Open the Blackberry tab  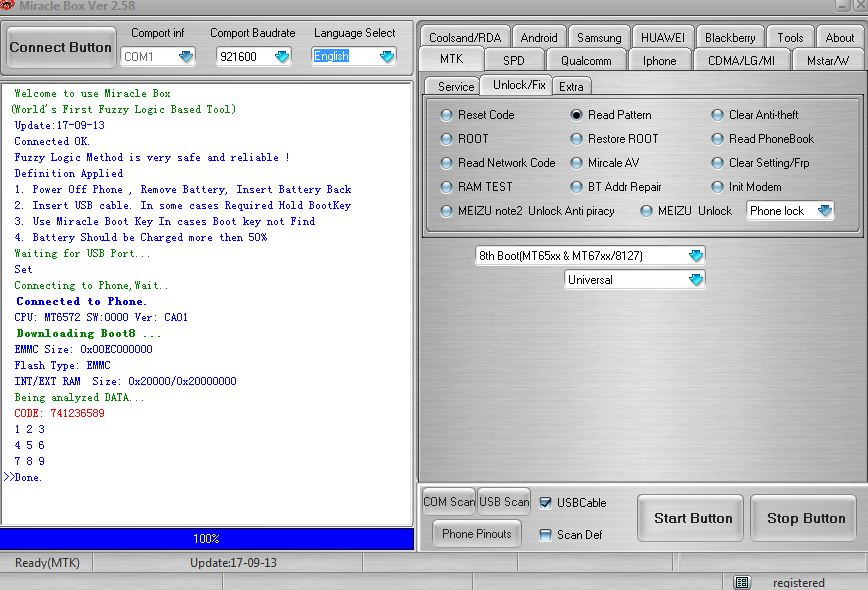tap(730, 38)
